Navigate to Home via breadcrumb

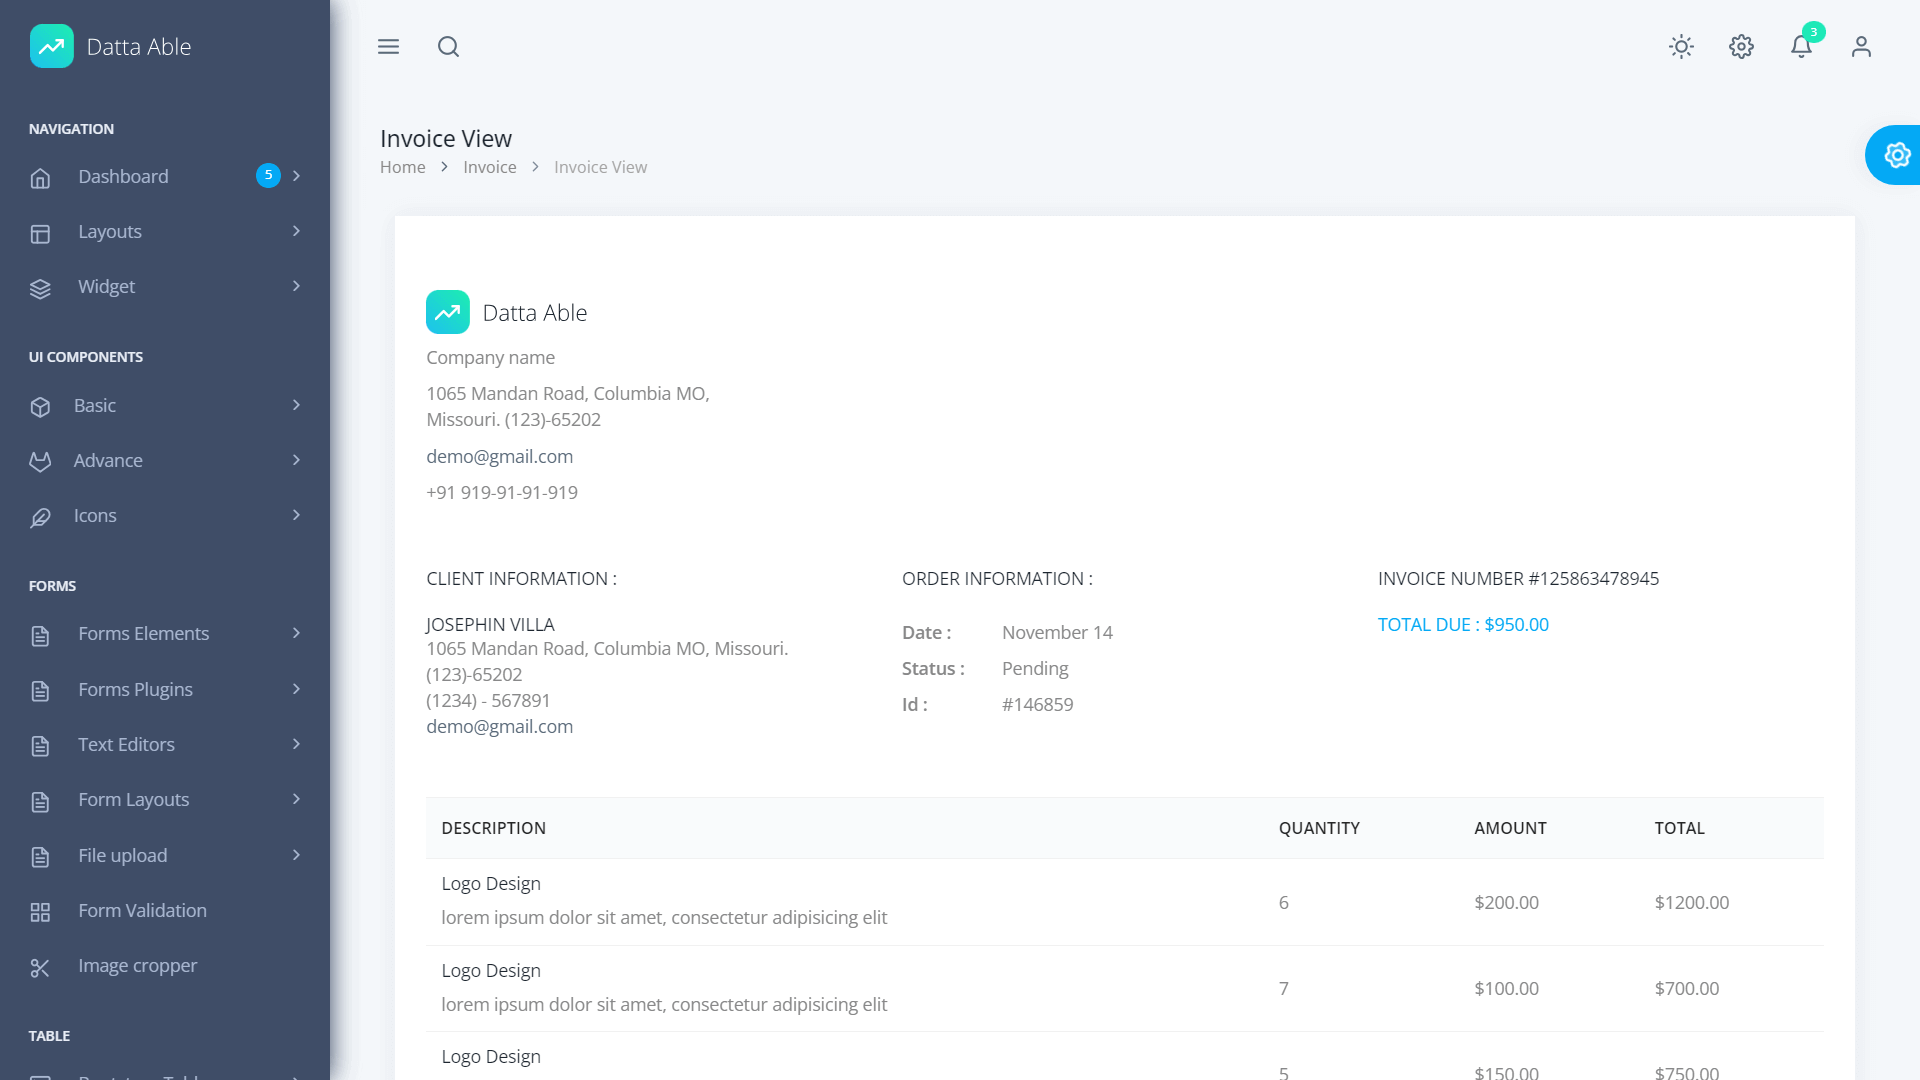pos(403,167)
